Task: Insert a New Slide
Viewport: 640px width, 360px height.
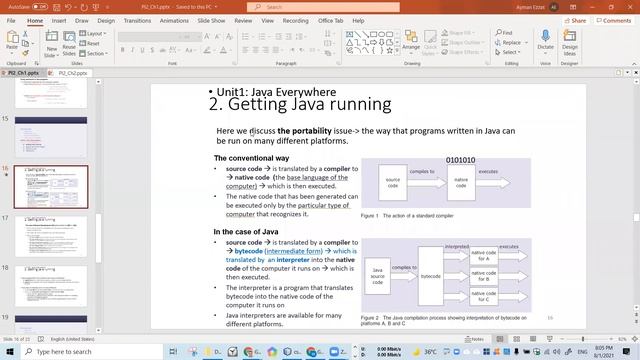Action: [51, 43]
